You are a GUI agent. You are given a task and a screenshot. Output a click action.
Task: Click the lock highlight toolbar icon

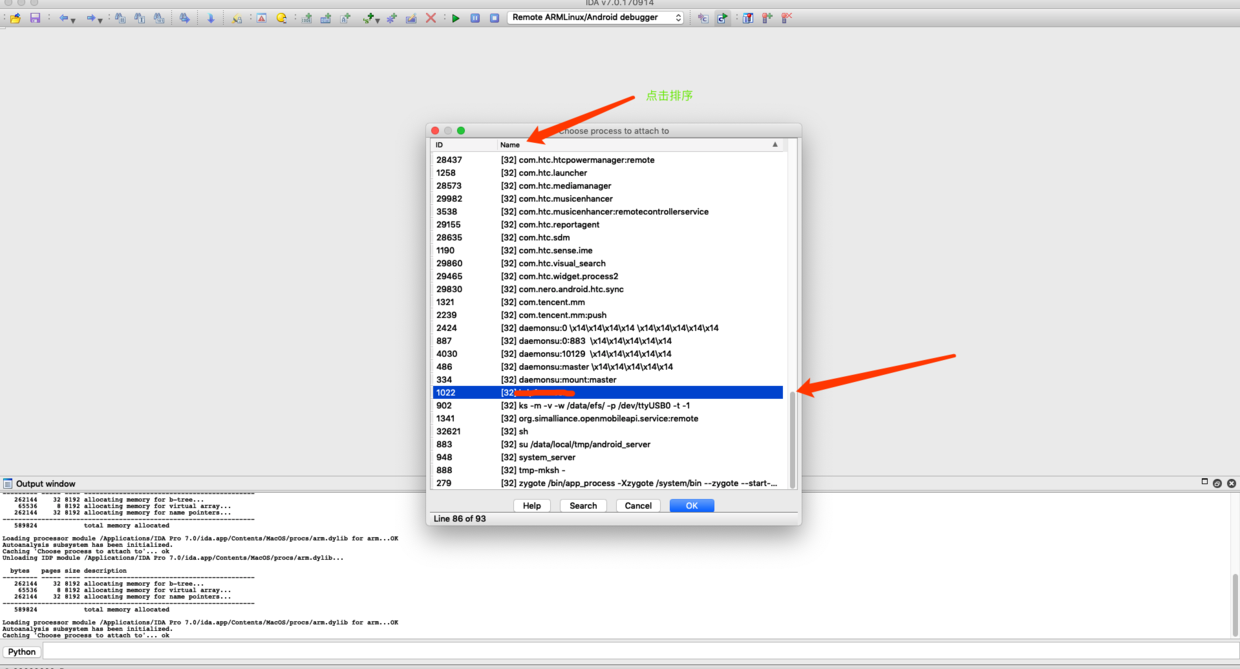pos(237,18)
